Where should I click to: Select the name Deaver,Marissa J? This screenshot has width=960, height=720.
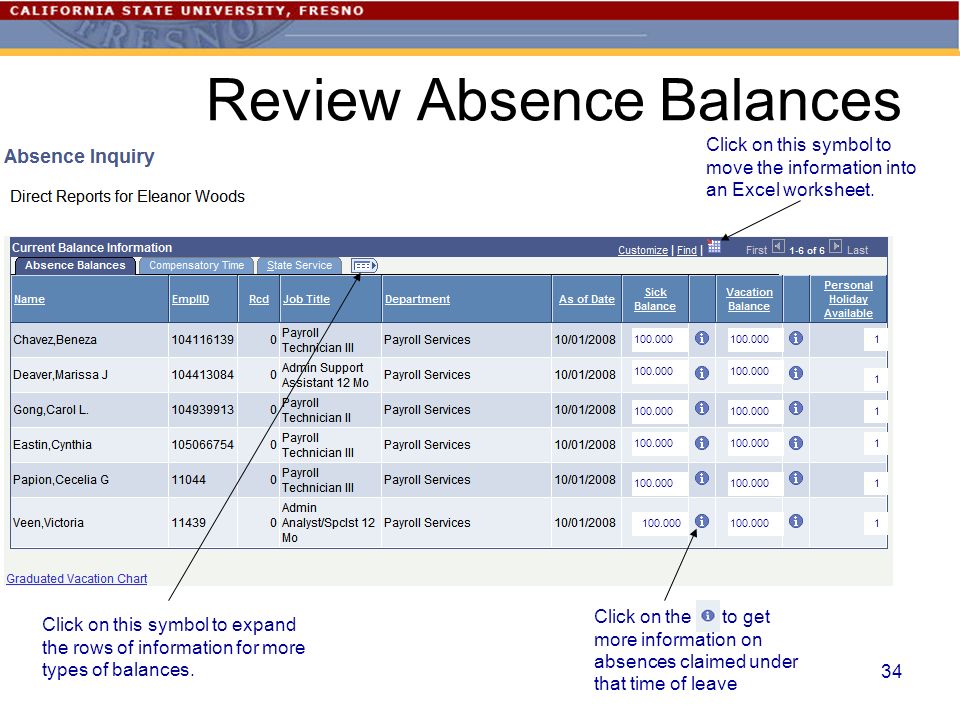tap(60, 375)
